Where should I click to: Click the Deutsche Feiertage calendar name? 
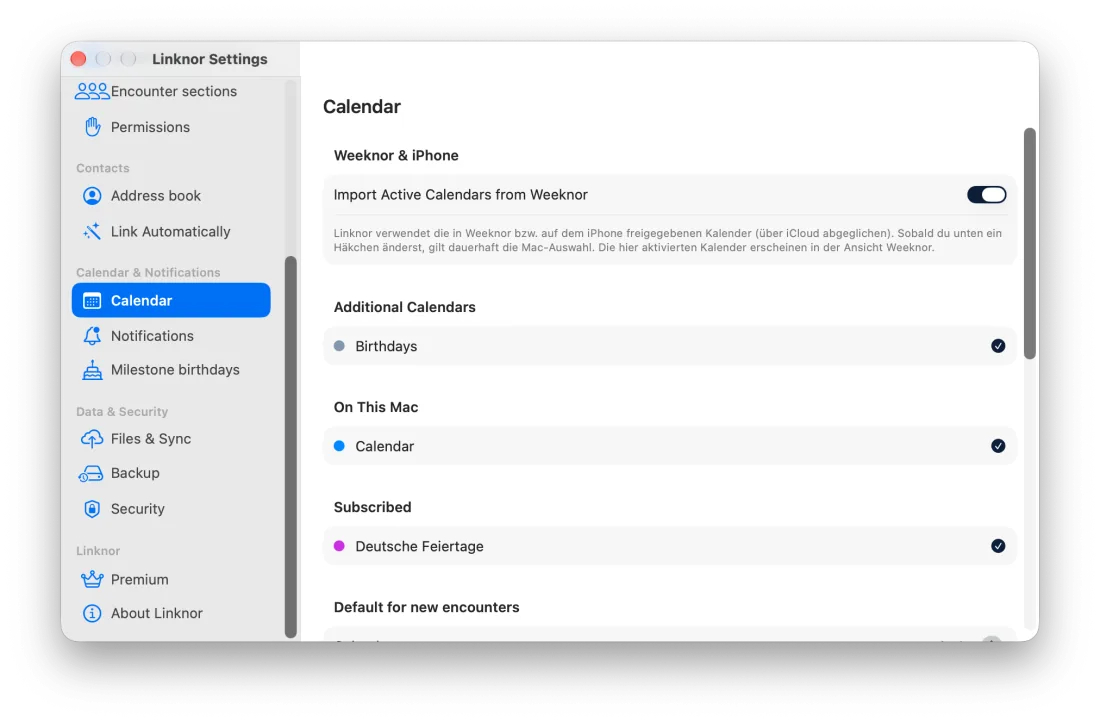click(420, 547)
